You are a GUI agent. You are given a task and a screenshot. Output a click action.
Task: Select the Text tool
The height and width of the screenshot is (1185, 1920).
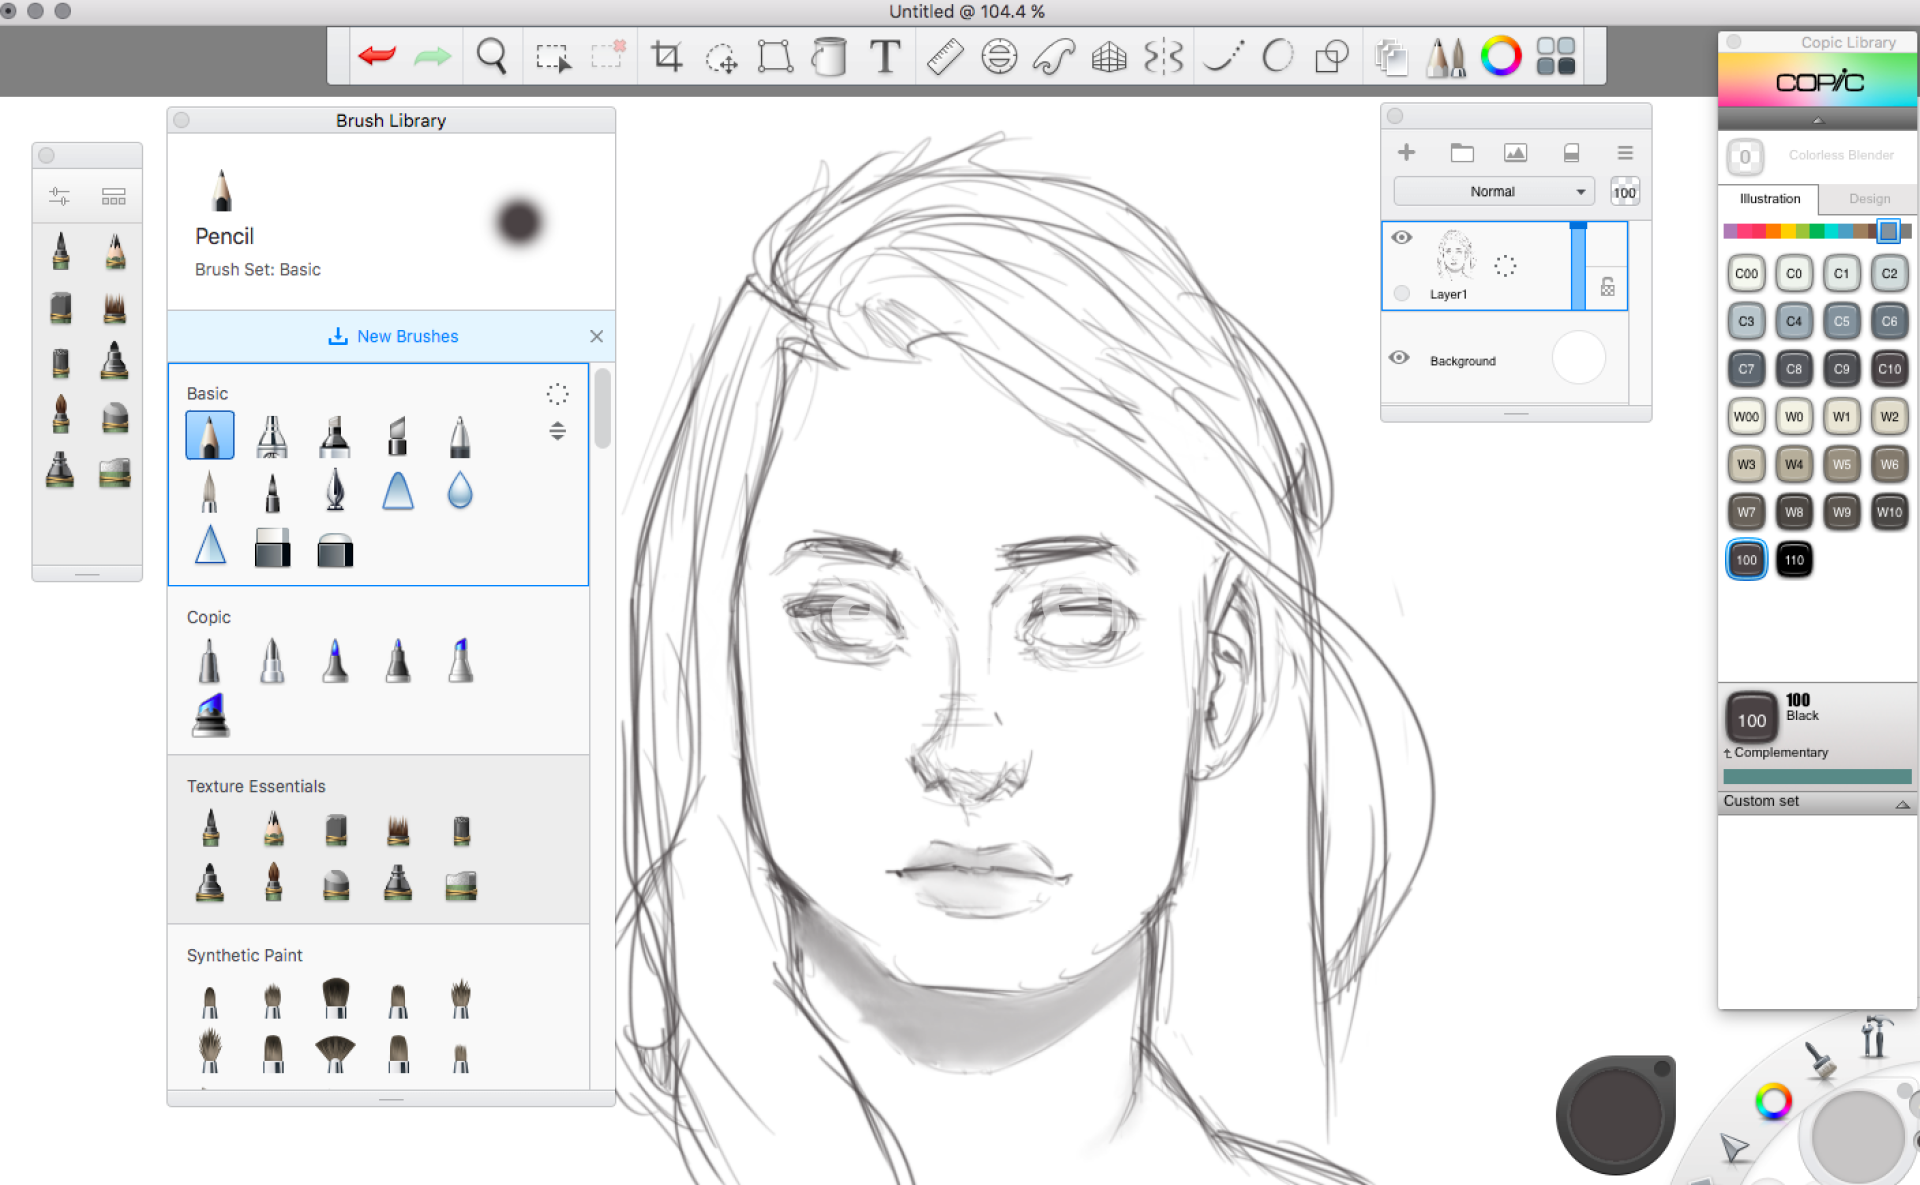click(884, 56)
